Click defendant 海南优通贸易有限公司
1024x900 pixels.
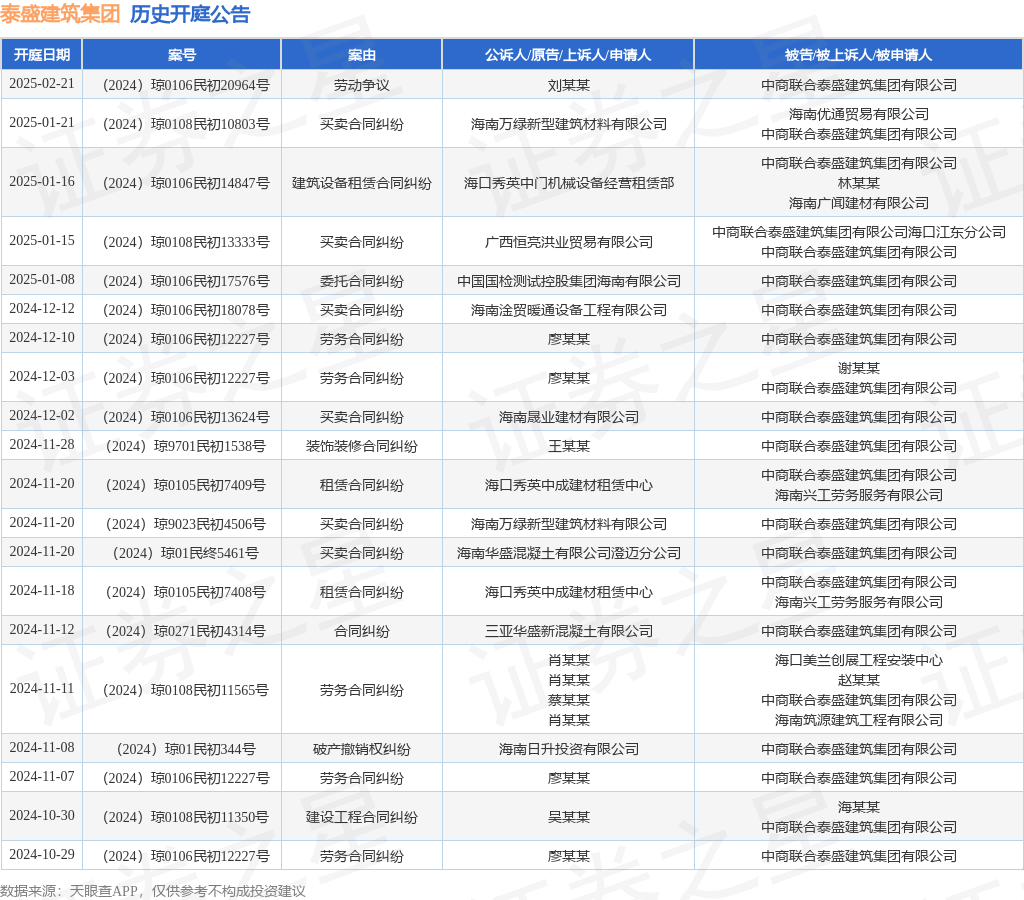click(858, 114)
